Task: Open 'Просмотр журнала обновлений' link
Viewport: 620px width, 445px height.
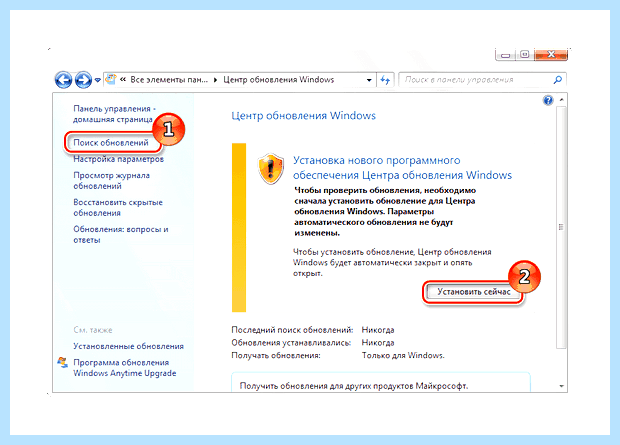Action: [x=112, y=181]
